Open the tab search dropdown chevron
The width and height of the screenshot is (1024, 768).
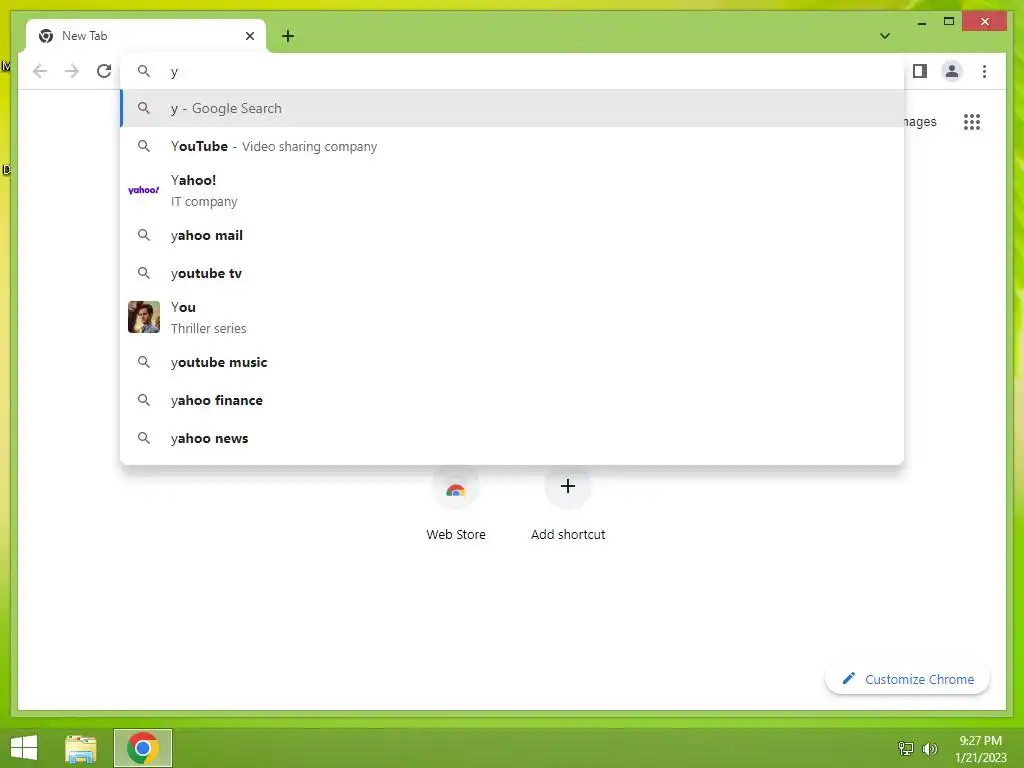885,36
